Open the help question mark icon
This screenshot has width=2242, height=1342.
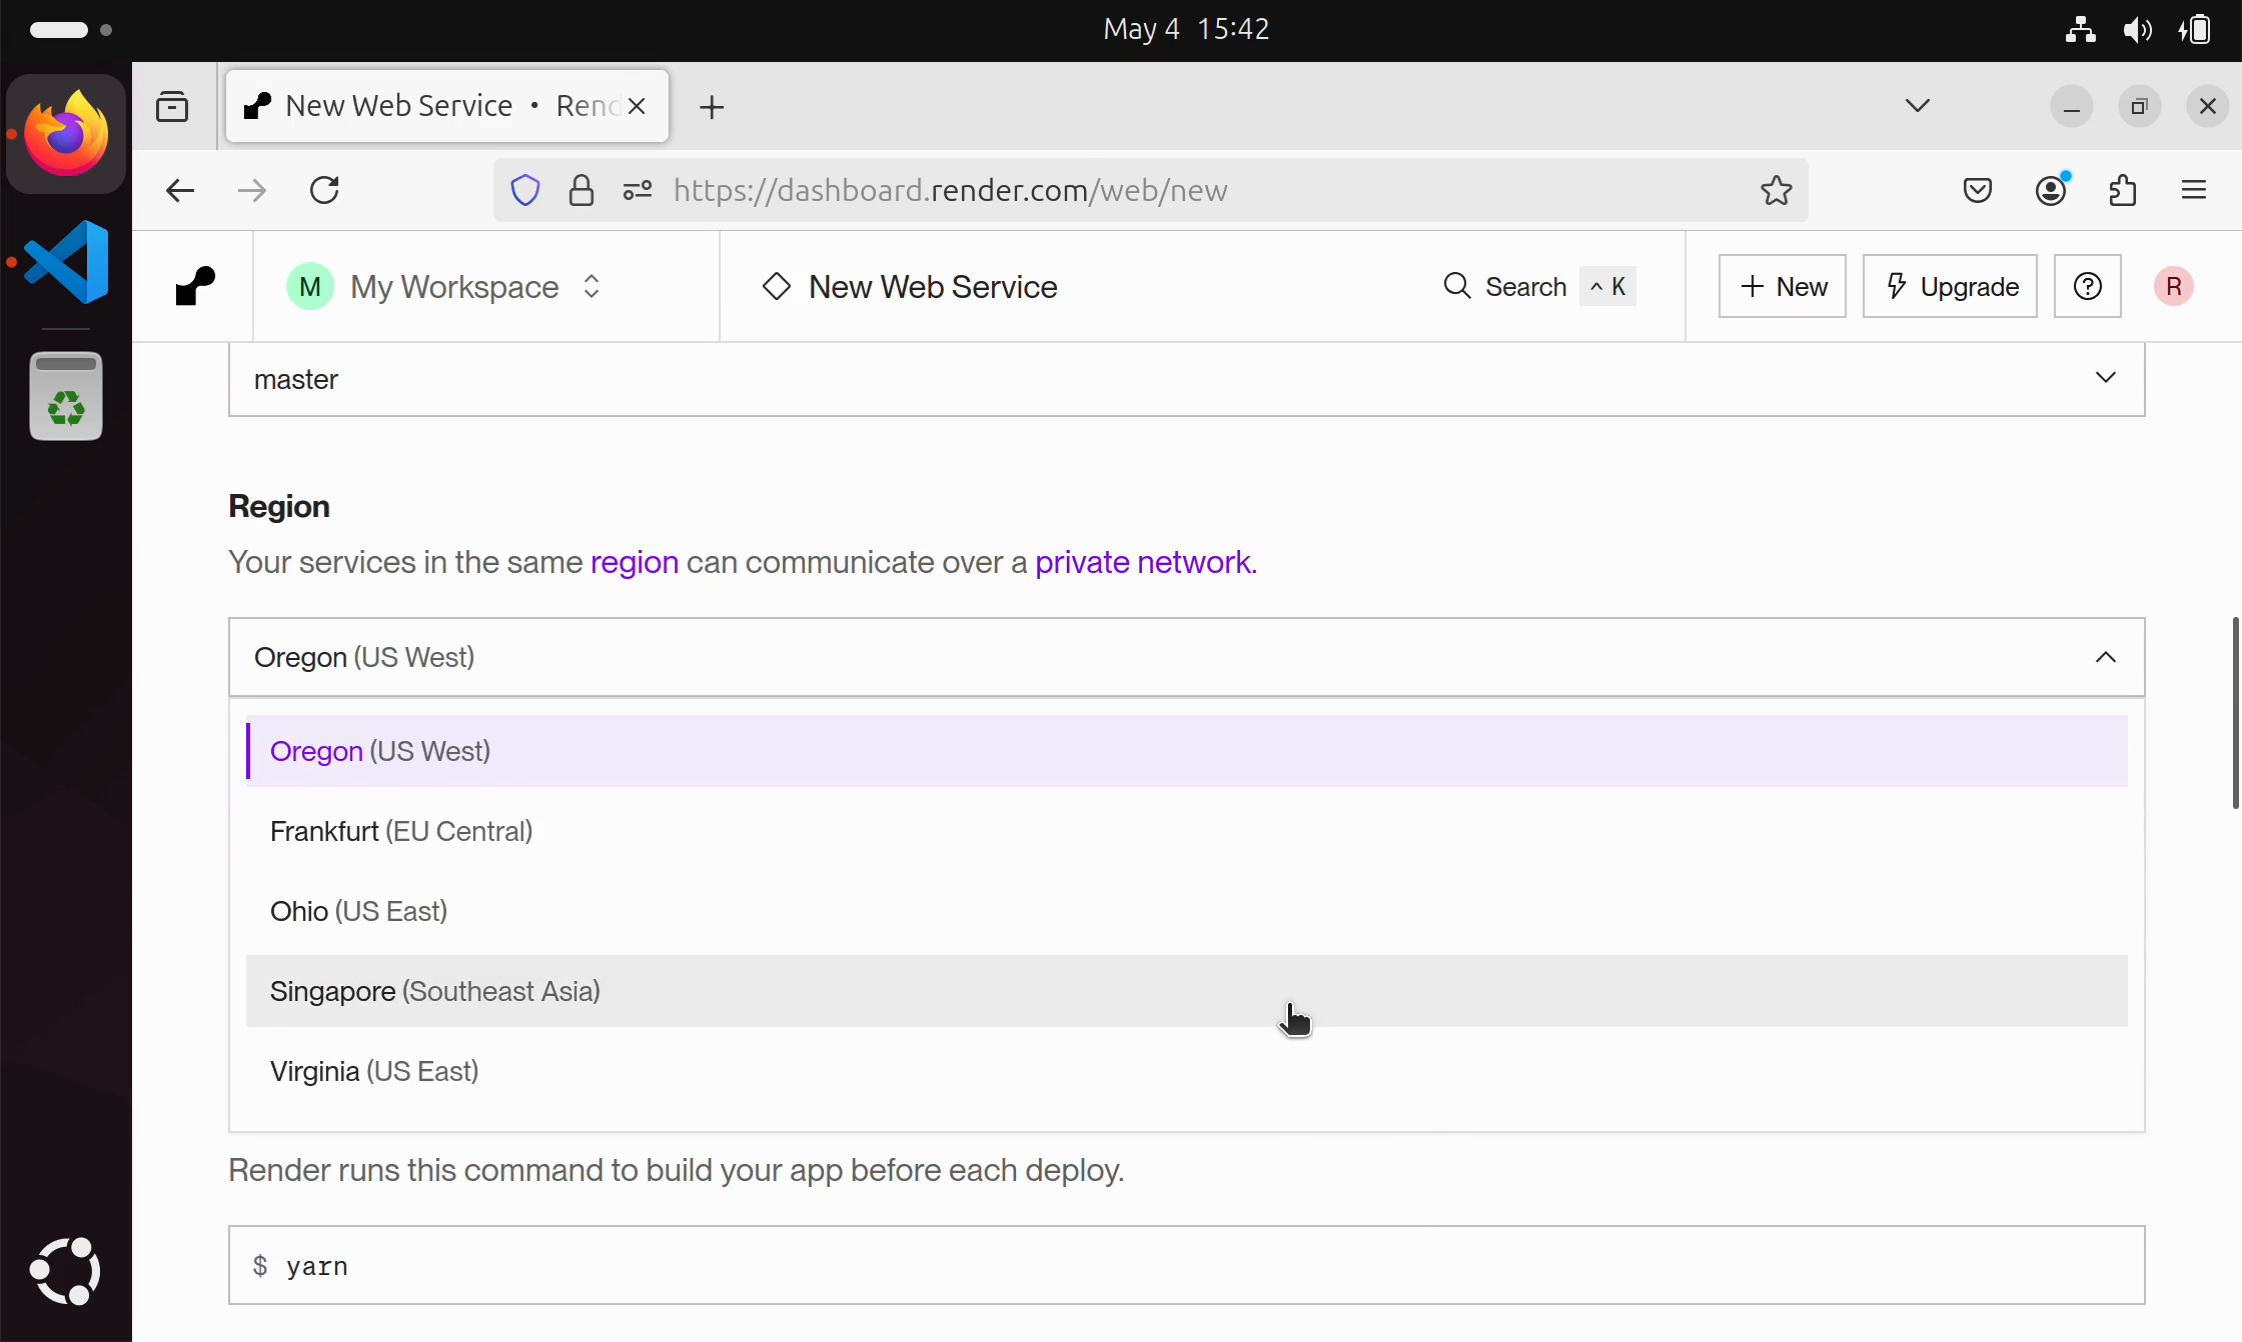[2087, 286]
